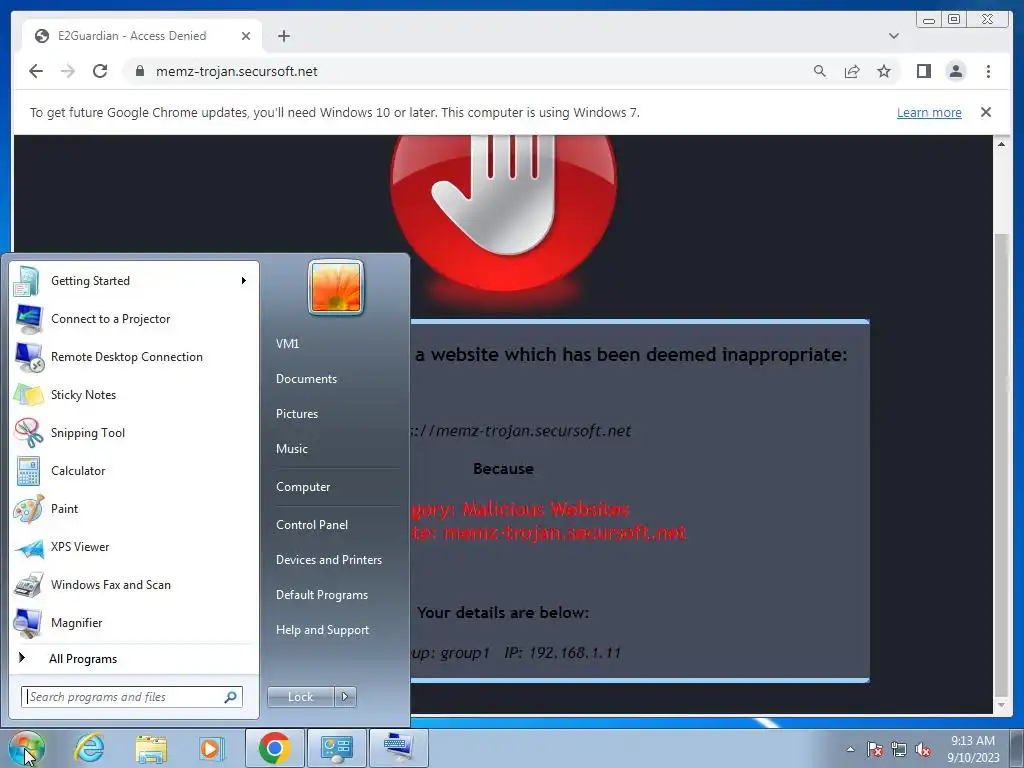Open a new Chrome tab

[x=283, y=36]
